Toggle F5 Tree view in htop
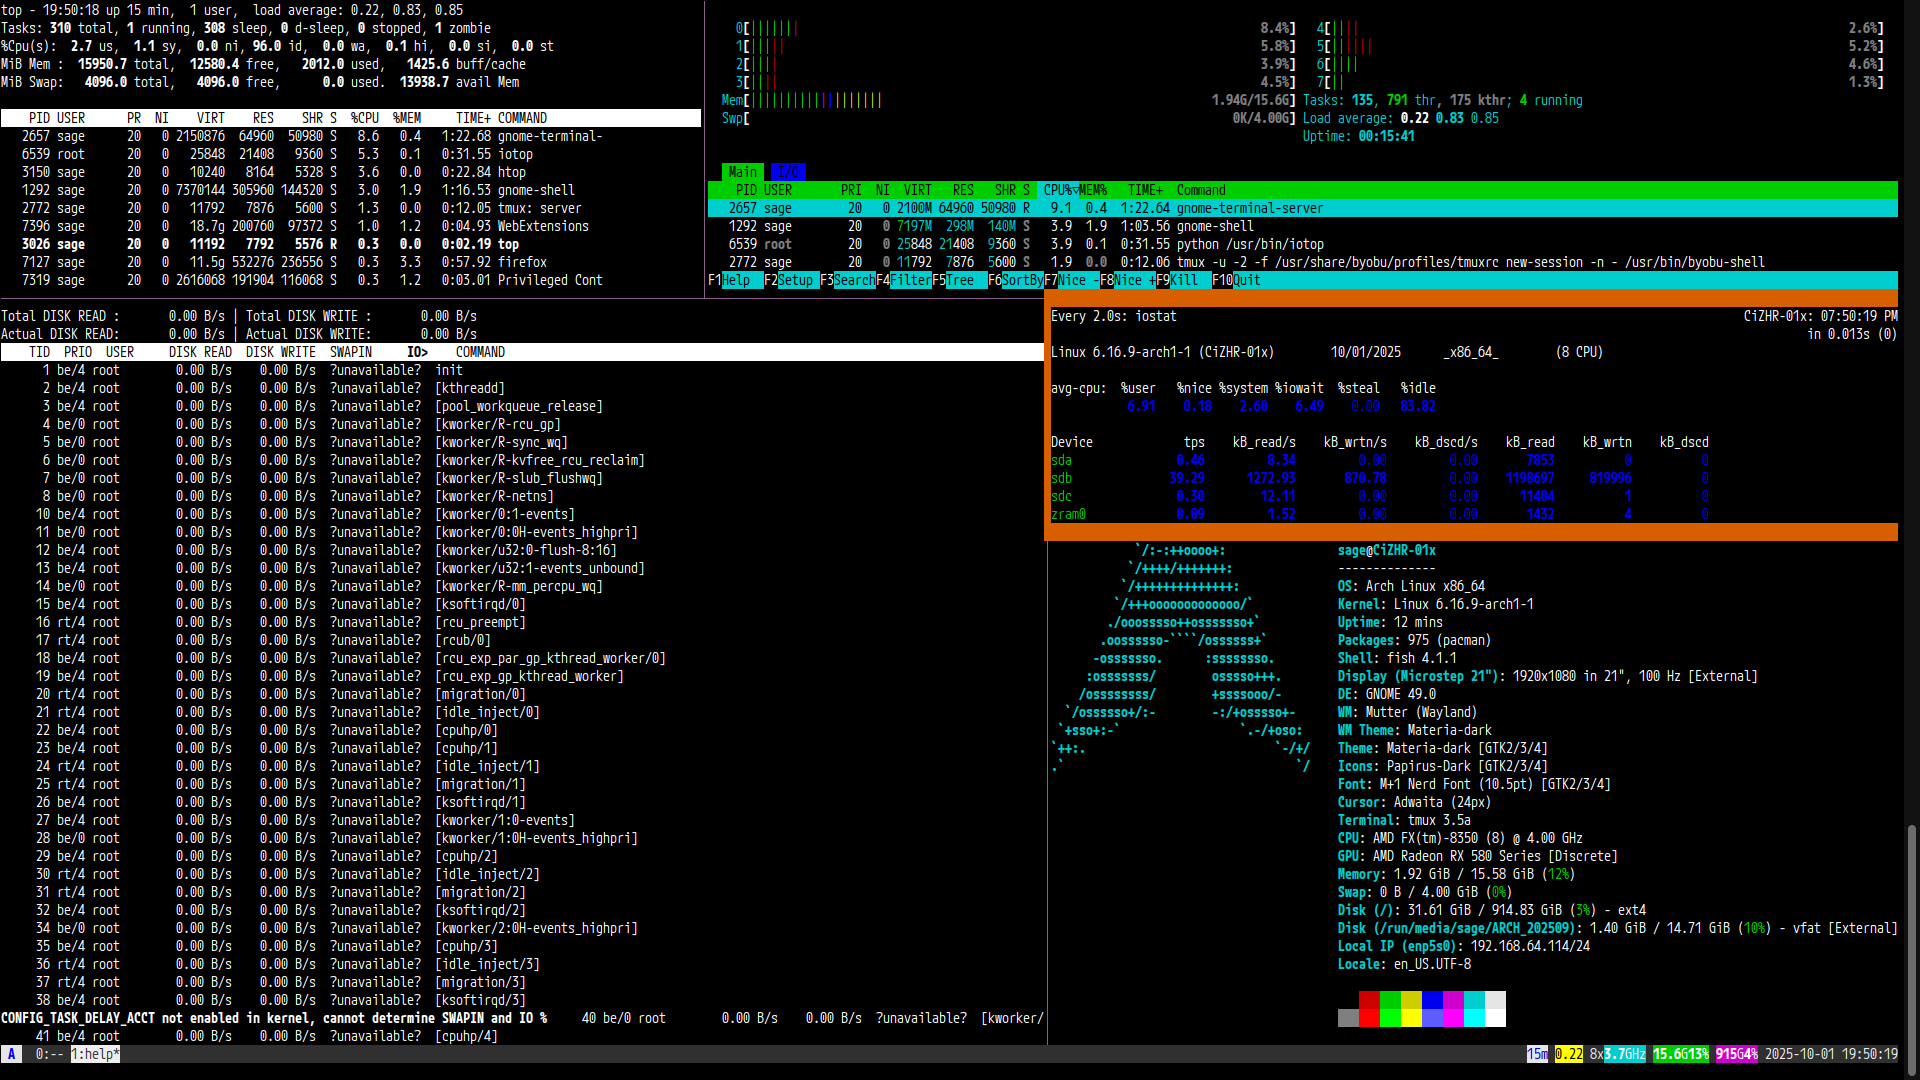Viewport: 1920px width, 1080px height. point(960,280)
